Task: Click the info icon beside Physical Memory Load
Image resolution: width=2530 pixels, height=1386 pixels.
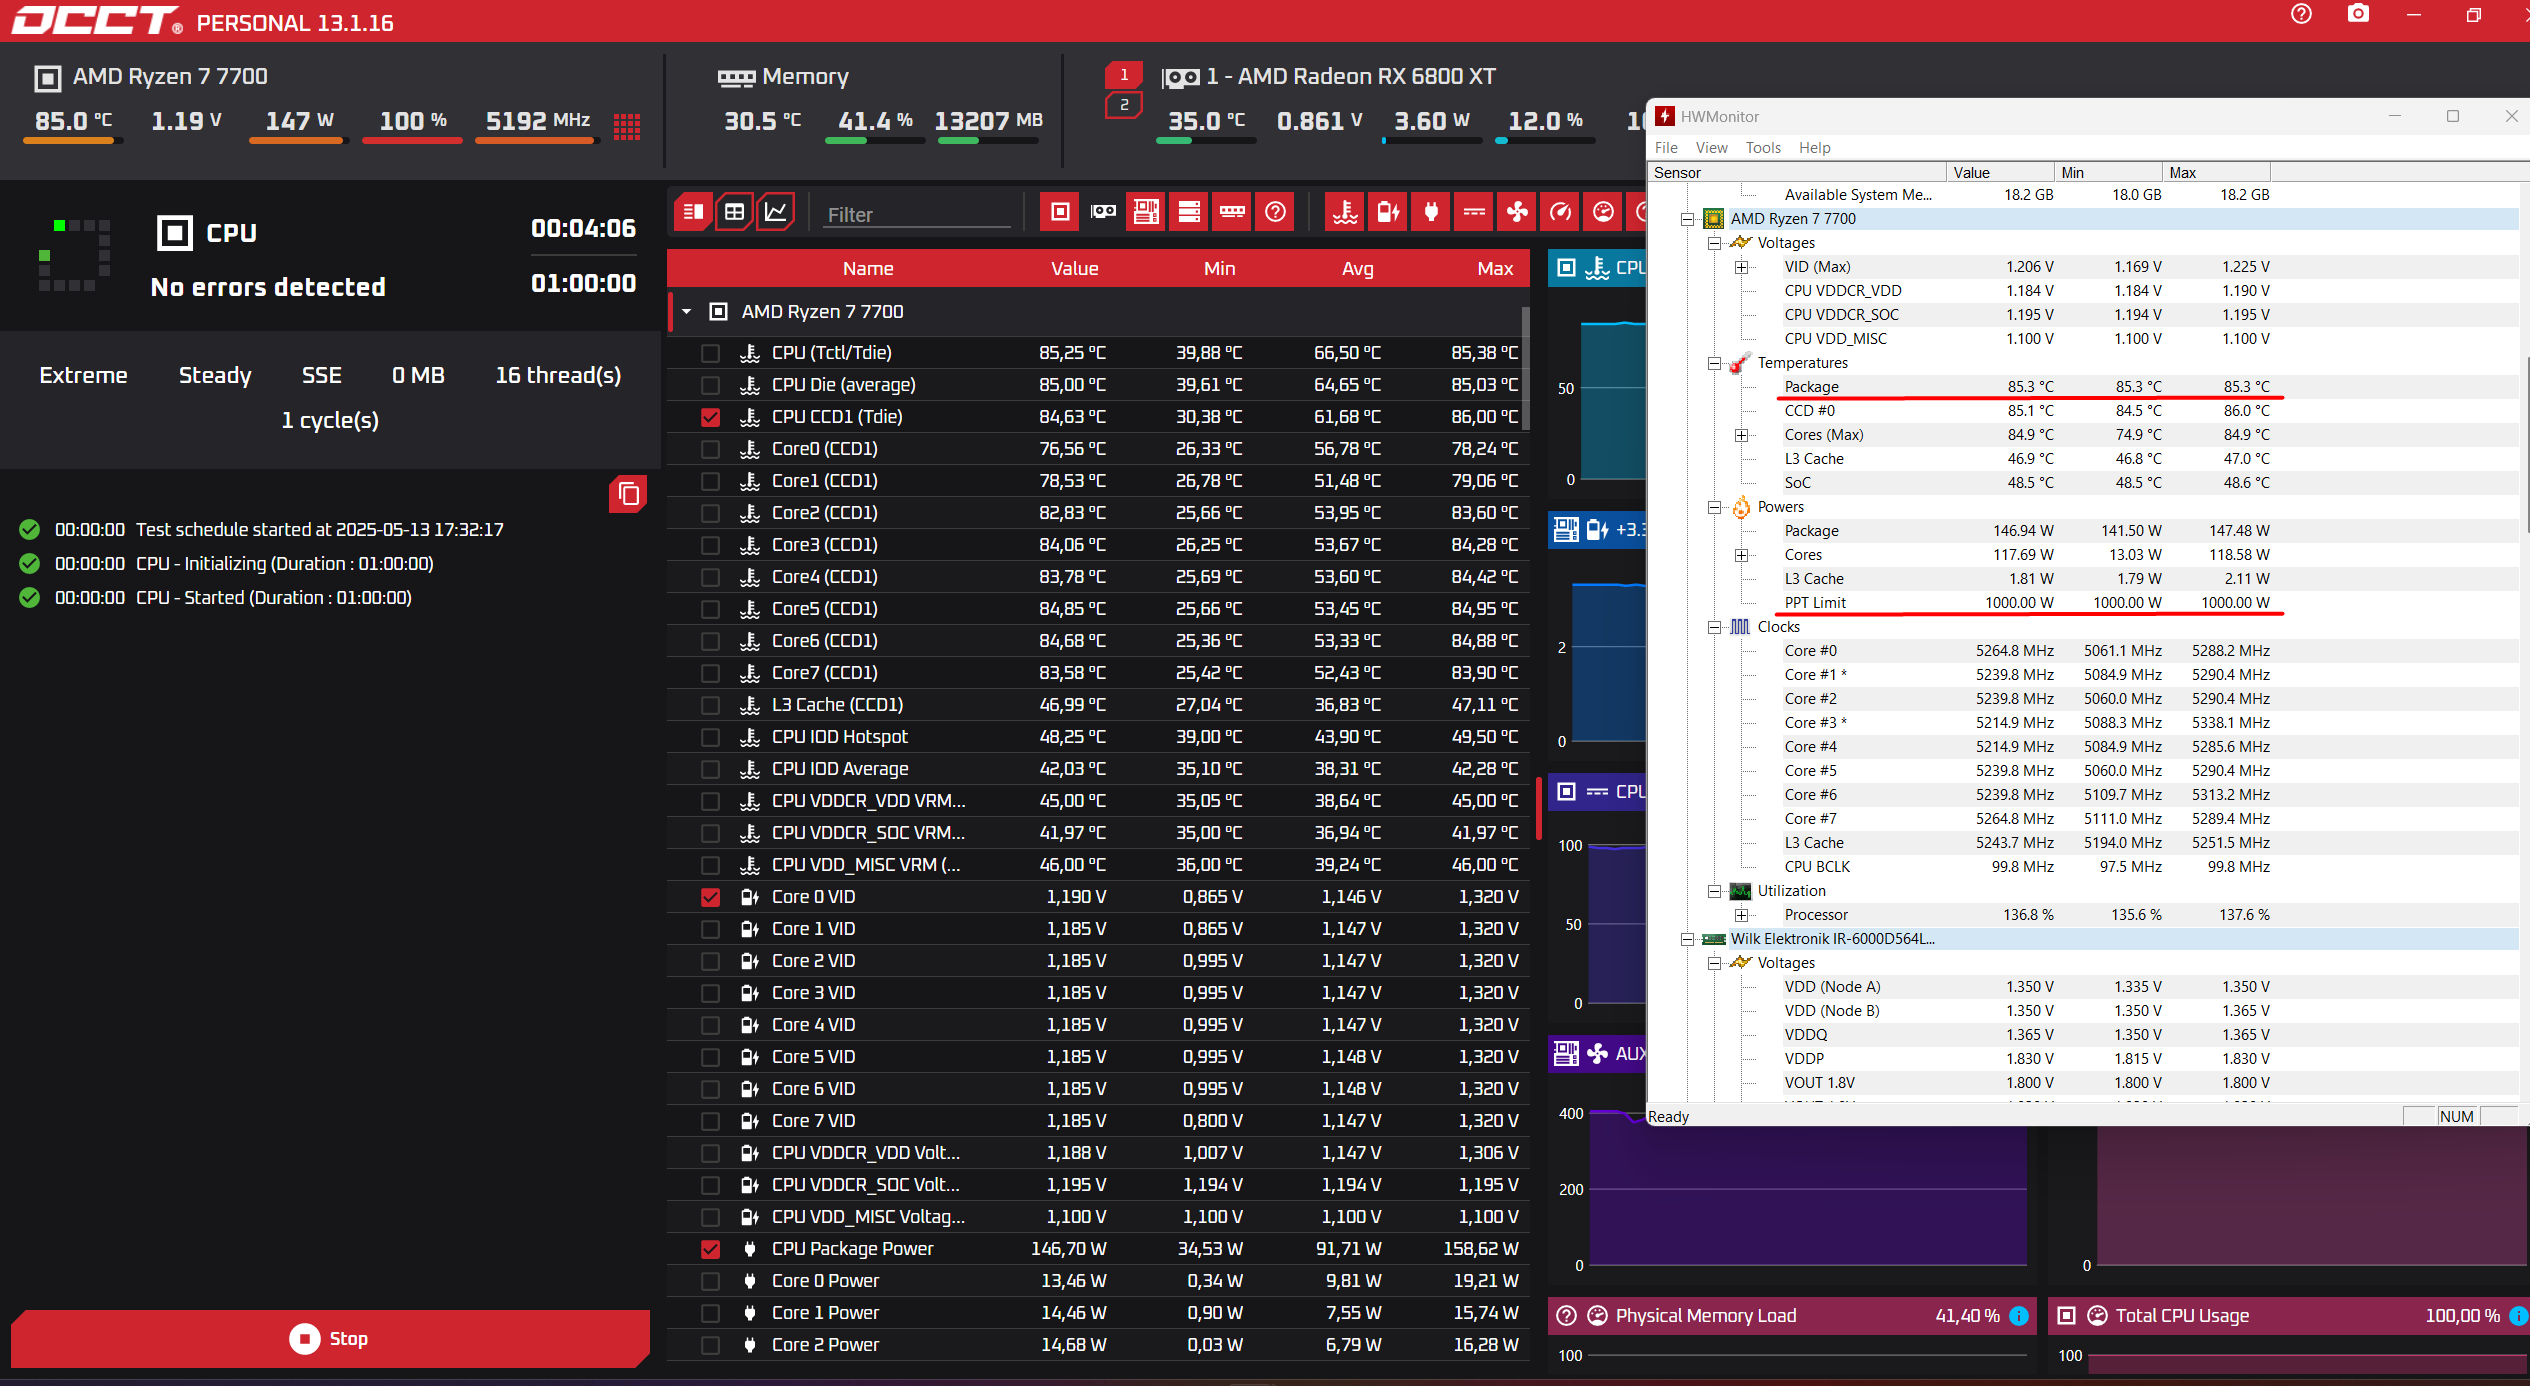Action: coord(2018,1316)
